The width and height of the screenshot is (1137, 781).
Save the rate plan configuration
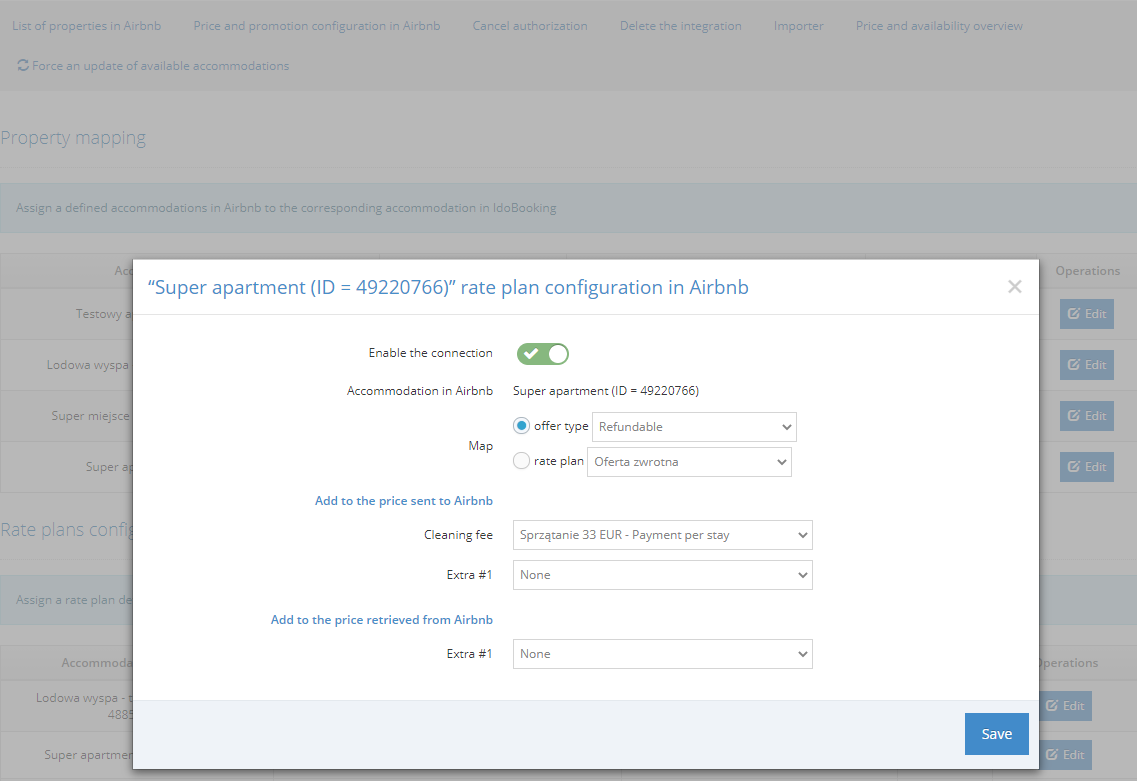996,734
